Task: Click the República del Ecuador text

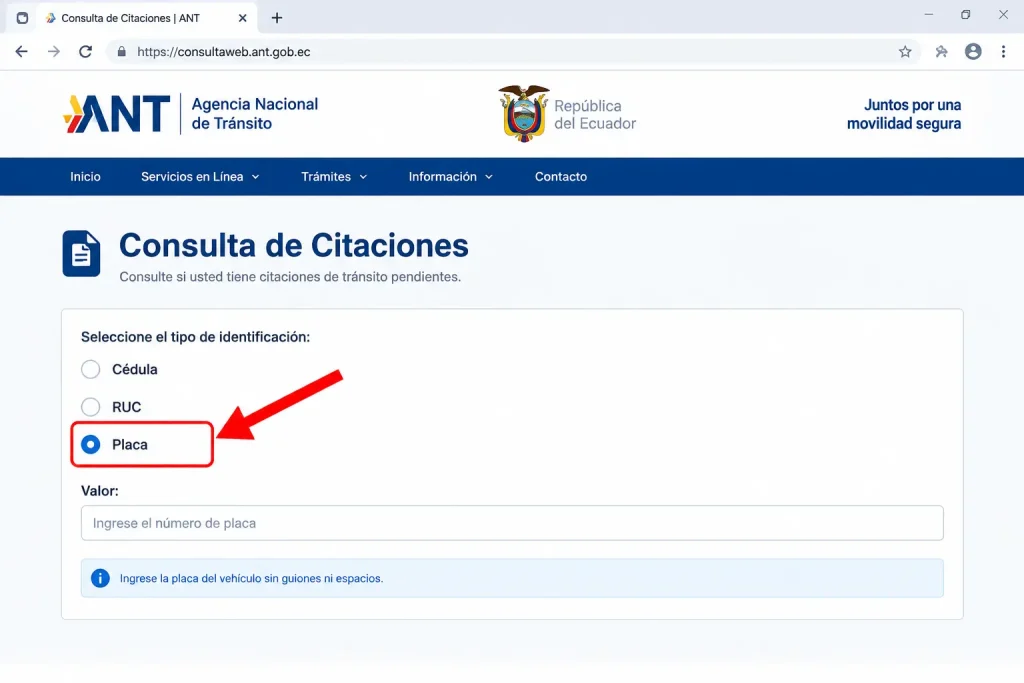Action: click(595, 114)
